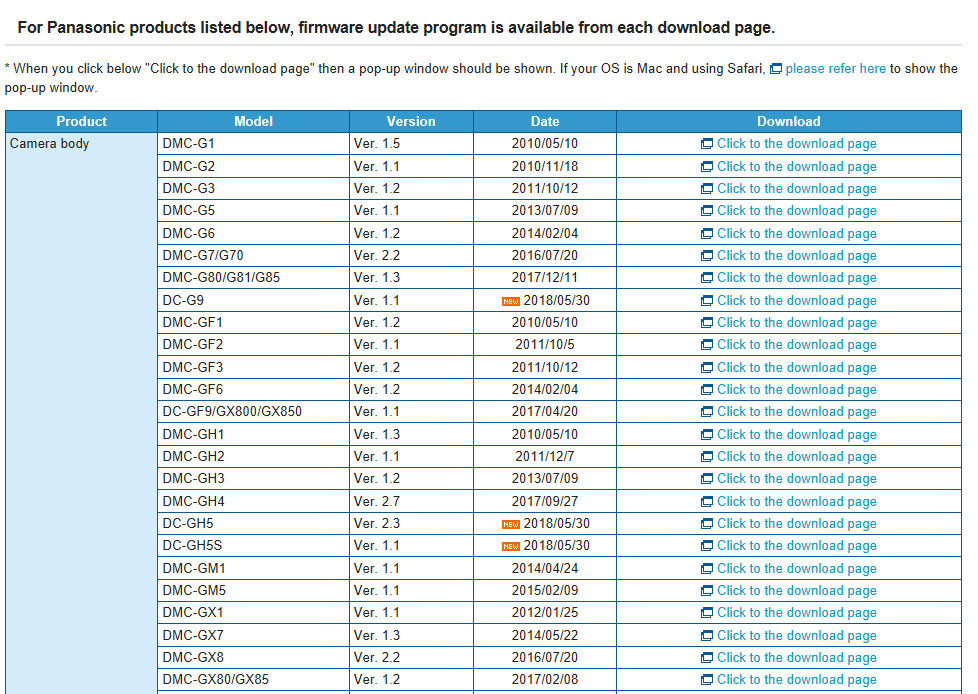The height and width of the screenshot is (694, 978).
Task: Click the Model column header
Action: pos(253,122)
